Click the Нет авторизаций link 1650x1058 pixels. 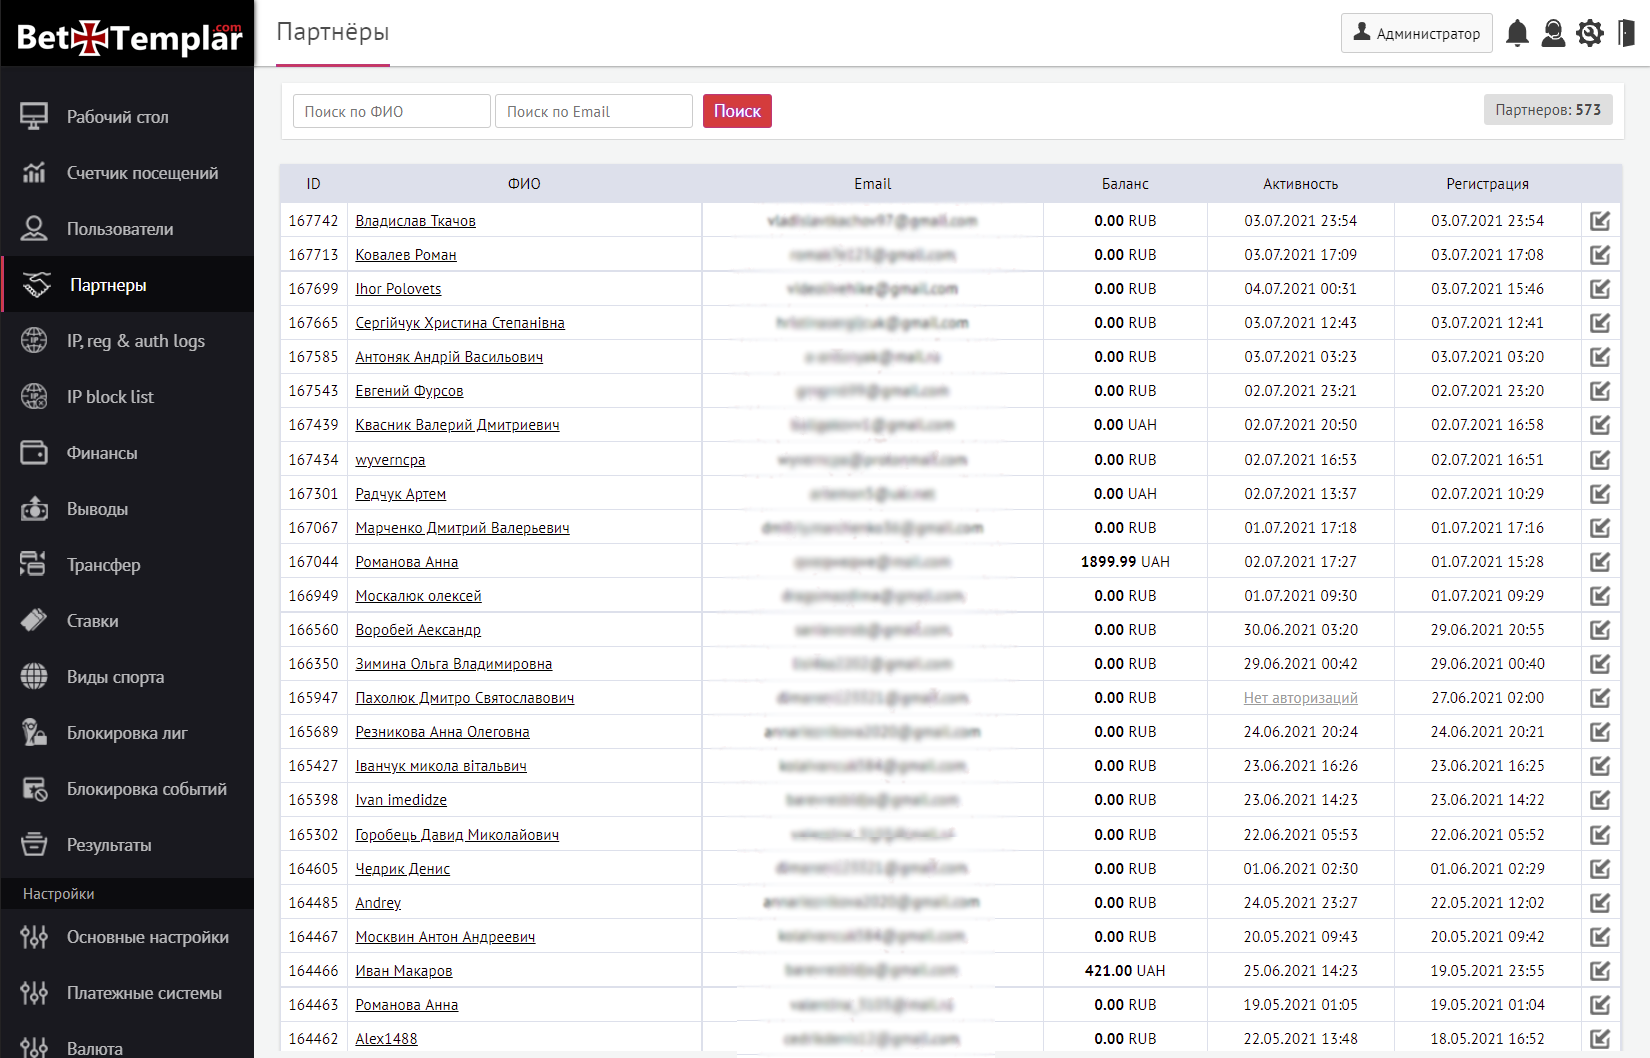point(1300,698)
